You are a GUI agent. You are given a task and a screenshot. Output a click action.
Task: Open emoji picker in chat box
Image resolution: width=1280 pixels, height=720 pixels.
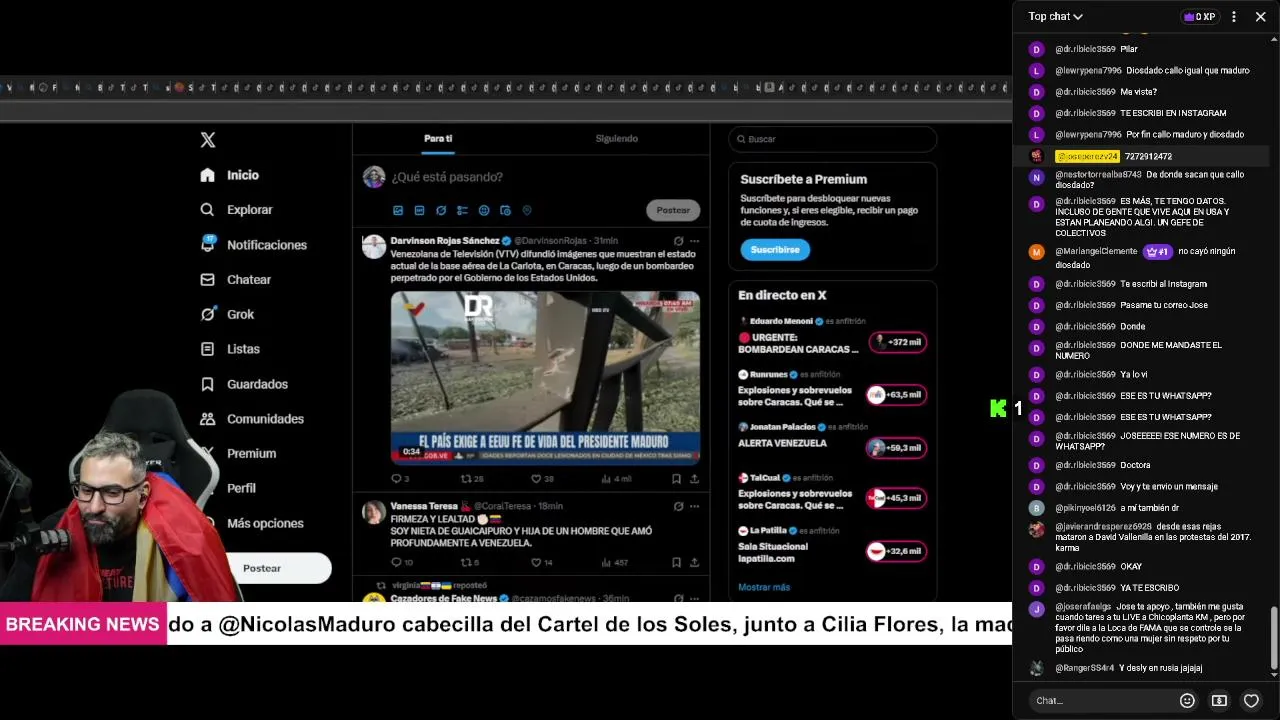1187,700
